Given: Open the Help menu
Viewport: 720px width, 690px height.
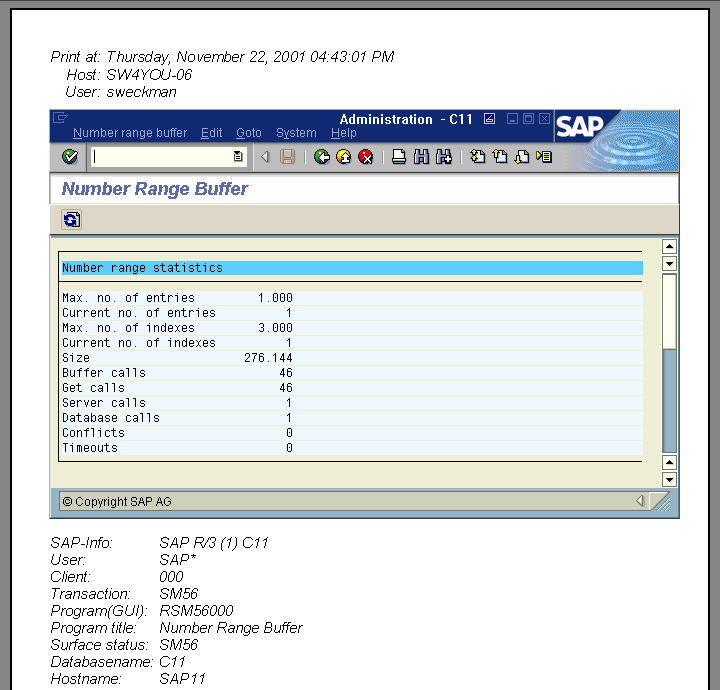Looking at the screenshot, I should click(x=344, y=133).
